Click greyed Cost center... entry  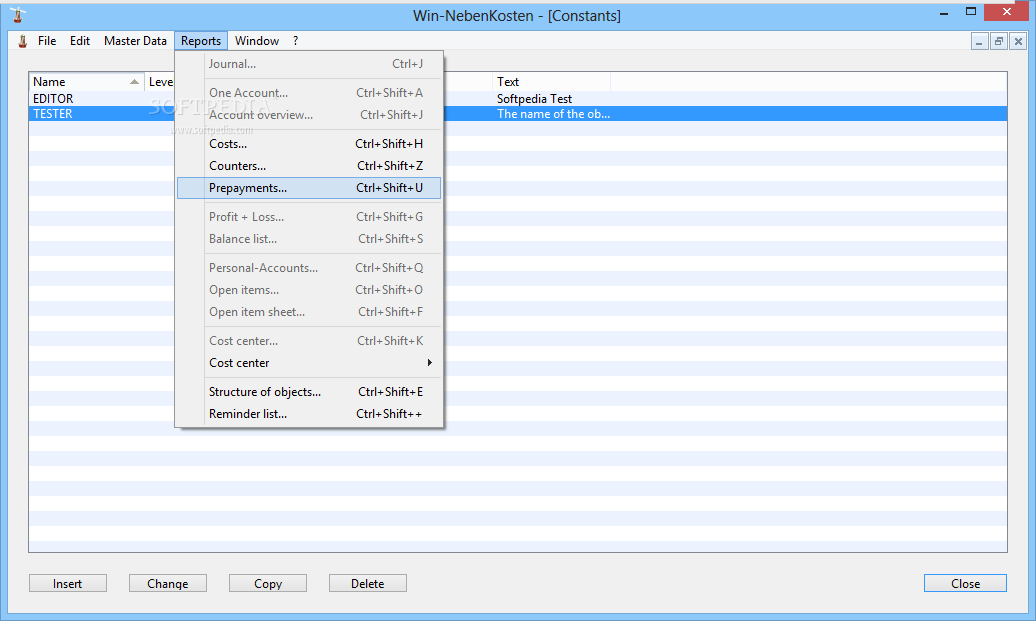coord(309,341)
